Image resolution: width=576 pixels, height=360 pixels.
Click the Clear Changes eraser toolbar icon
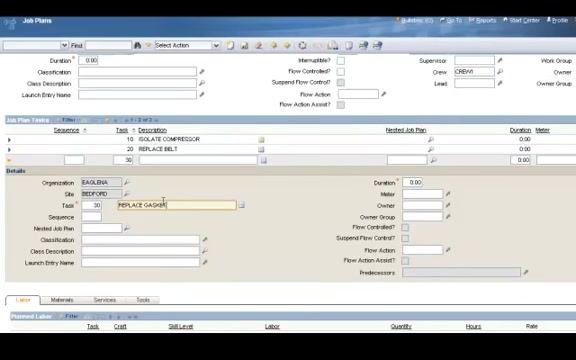pos(259,45)
